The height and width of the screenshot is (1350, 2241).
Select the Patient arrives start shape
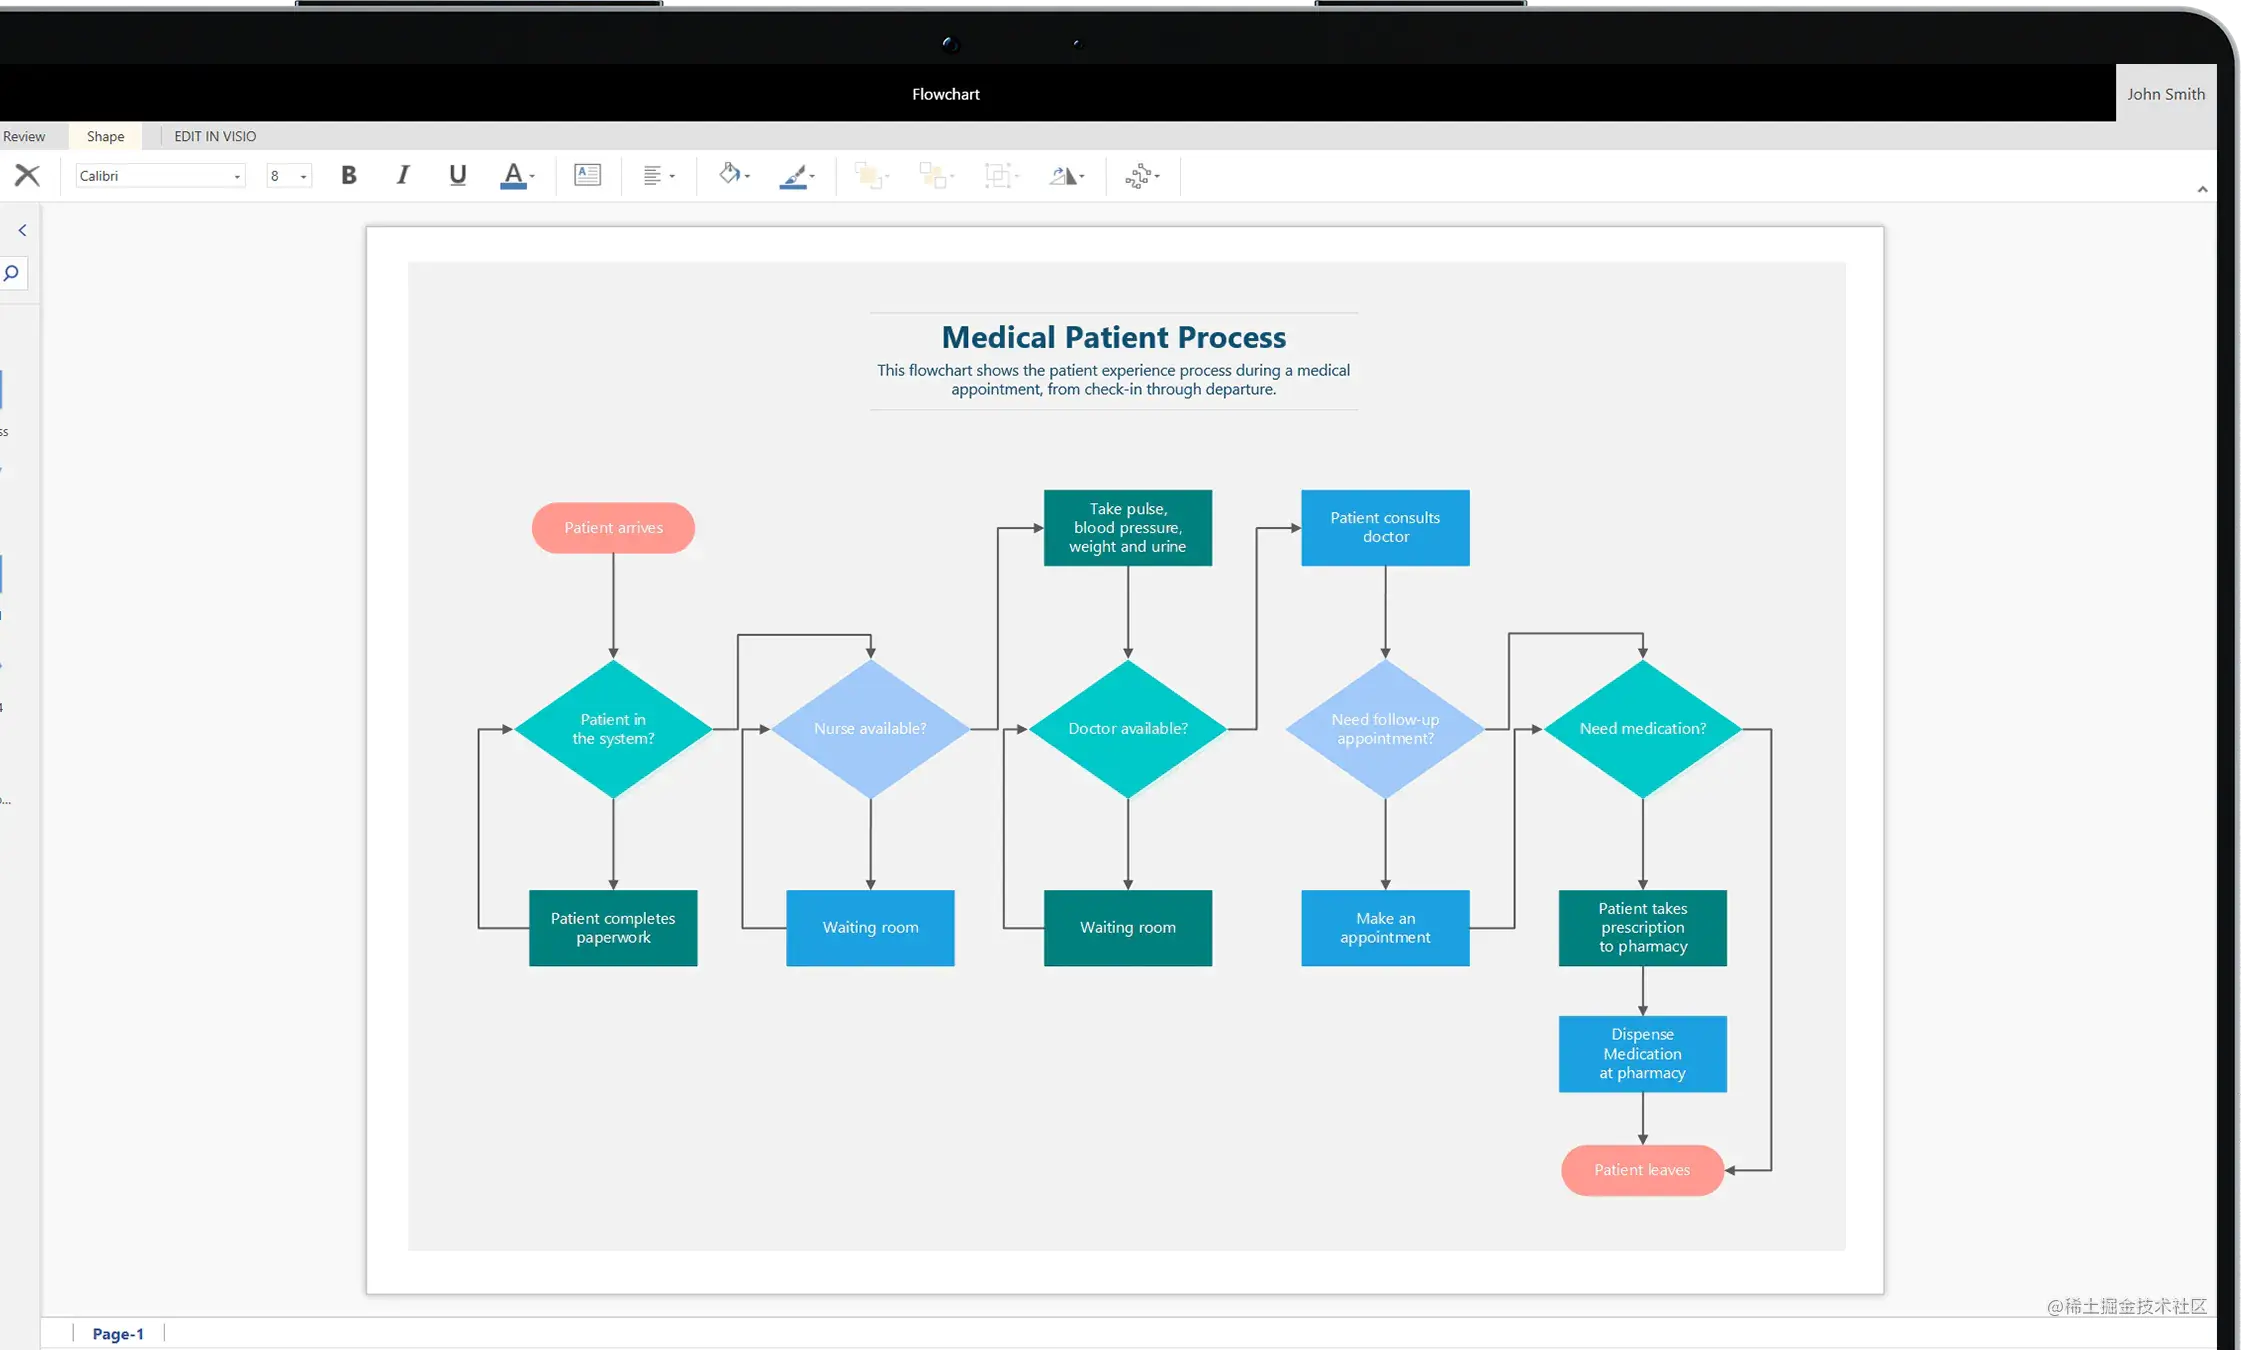(613, 528)
